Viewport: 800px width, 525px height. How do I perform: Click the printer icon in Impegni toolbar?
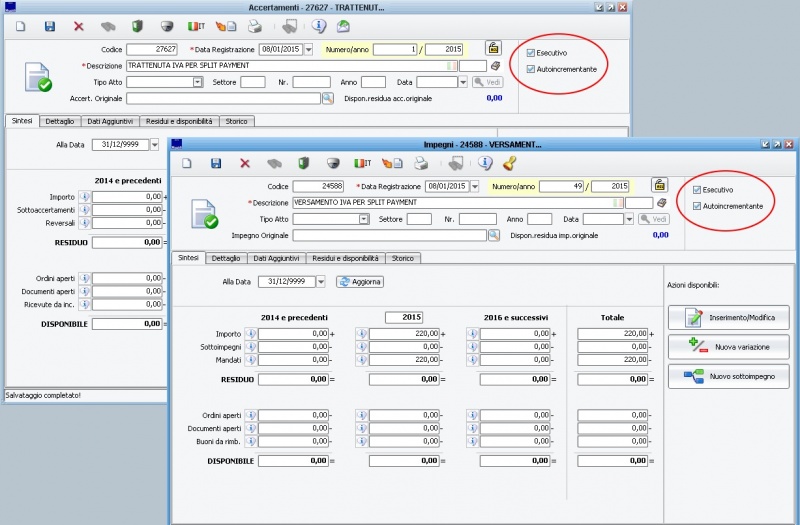(x=422, y=163)
